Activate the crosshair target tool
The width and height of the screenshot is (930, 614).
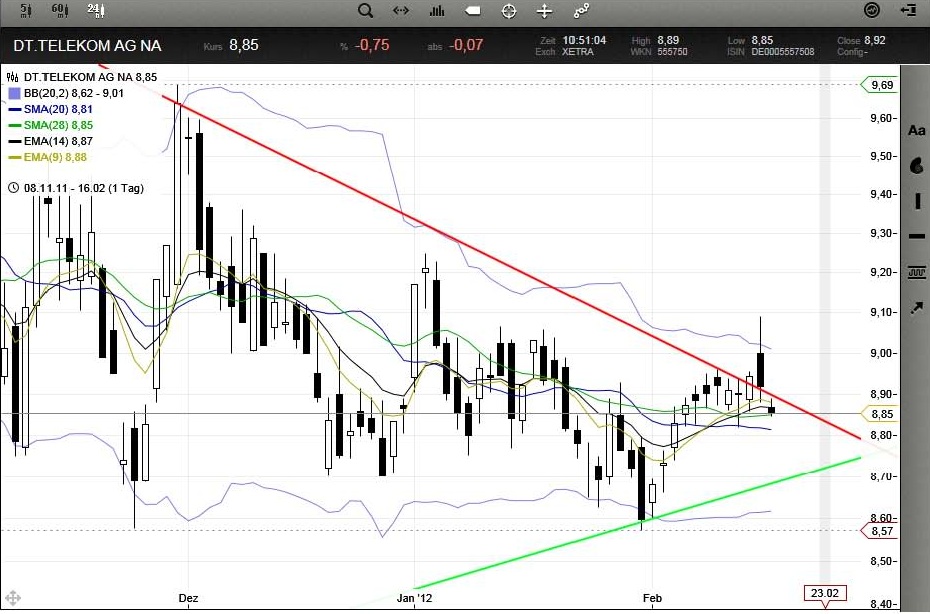[508, 11]
